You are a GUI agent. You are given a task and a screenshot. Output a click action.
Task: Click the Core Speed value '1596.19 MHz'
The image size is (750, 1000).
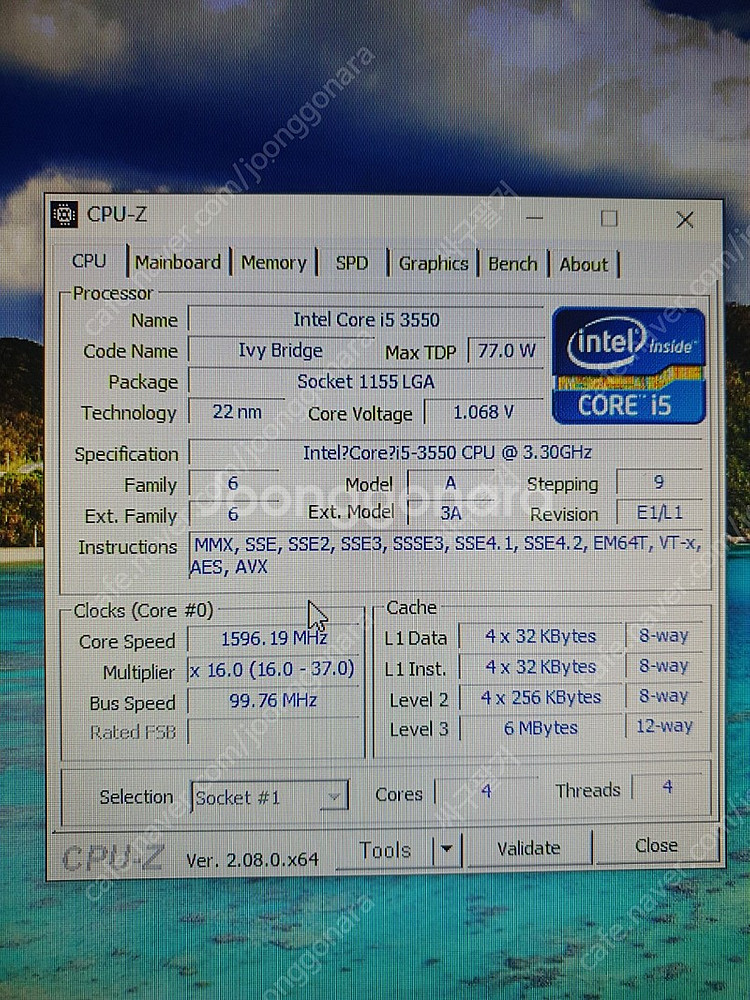(x=274, y=638)
